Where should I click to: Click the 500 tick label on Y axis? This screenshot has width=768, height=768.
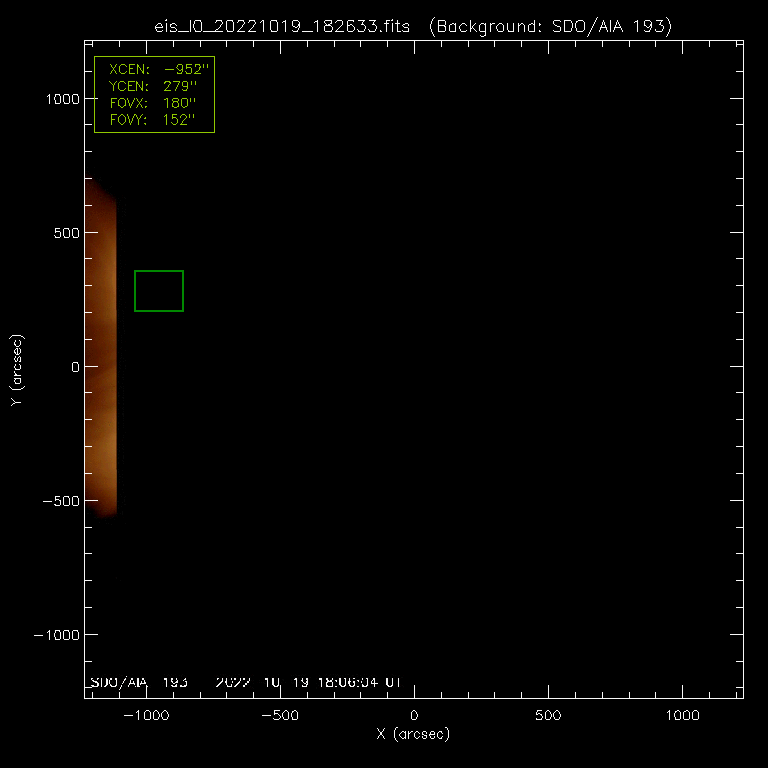pyautogui.click(x=67, y=233)
